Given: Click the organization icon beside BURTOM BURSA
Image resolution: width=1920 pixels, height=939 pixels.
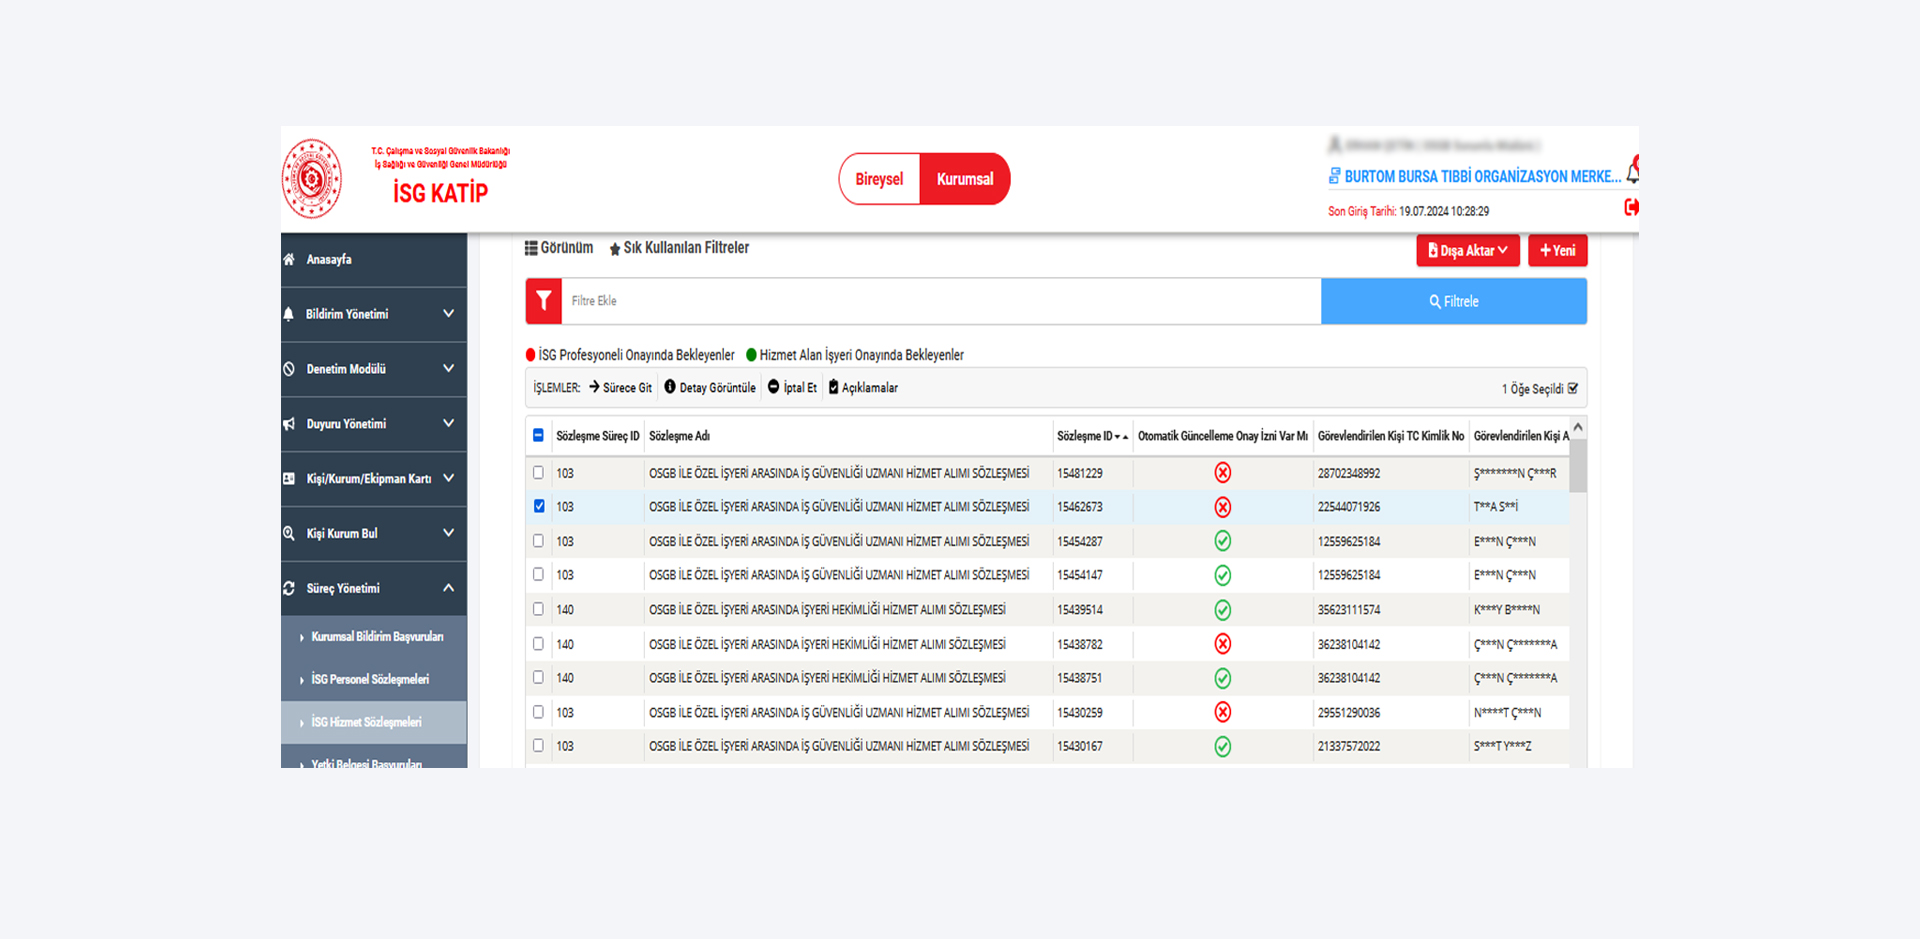Looking at the screenshot, I should tap(1334, 176).
